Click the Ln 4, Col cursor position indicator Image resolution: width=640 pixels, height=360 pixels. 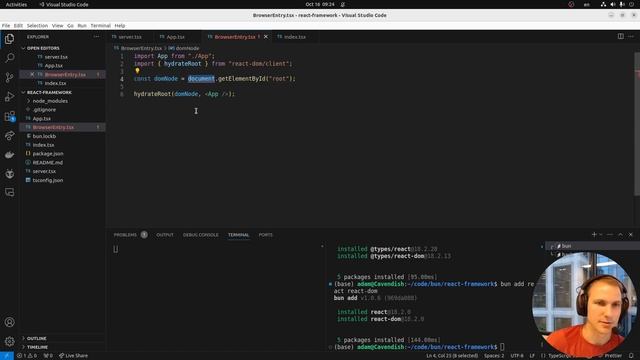[x=451, y=356]
